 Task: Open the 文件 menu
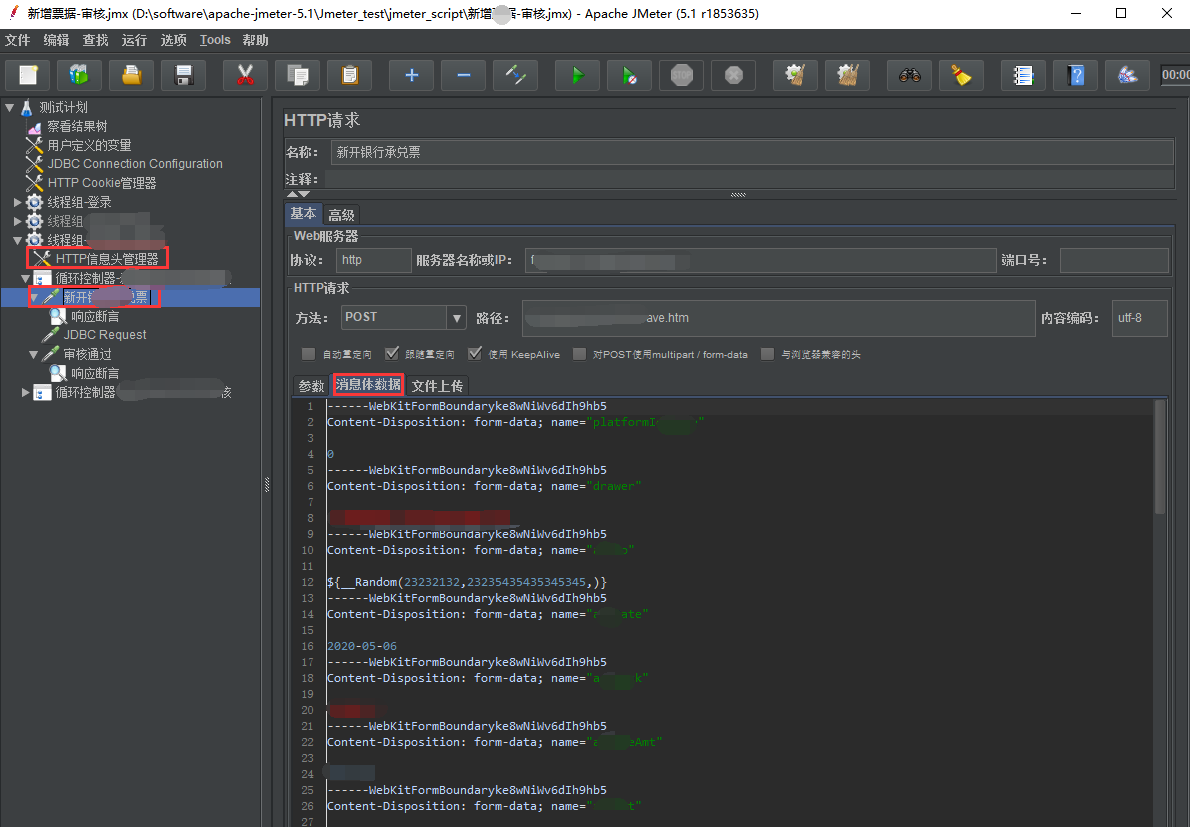click(17, 40)
